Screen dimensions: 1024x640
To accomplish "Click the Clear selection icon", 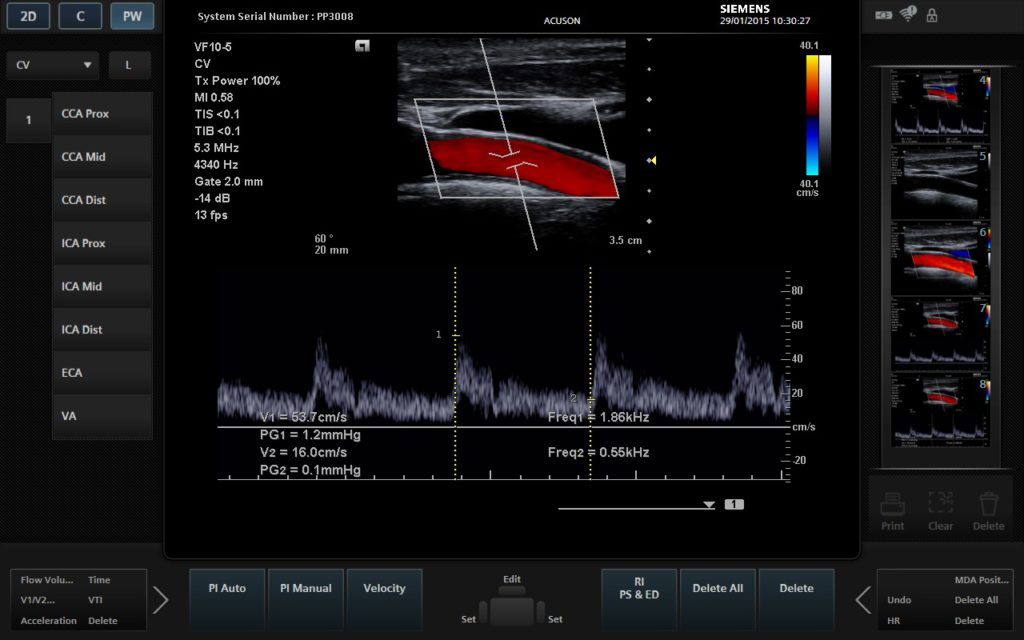I will [940, 503].
